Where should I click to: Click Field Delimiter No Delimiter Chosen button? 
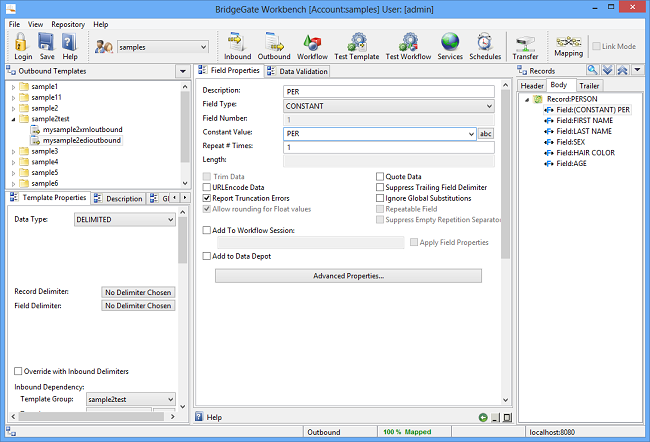click(138, 306)
